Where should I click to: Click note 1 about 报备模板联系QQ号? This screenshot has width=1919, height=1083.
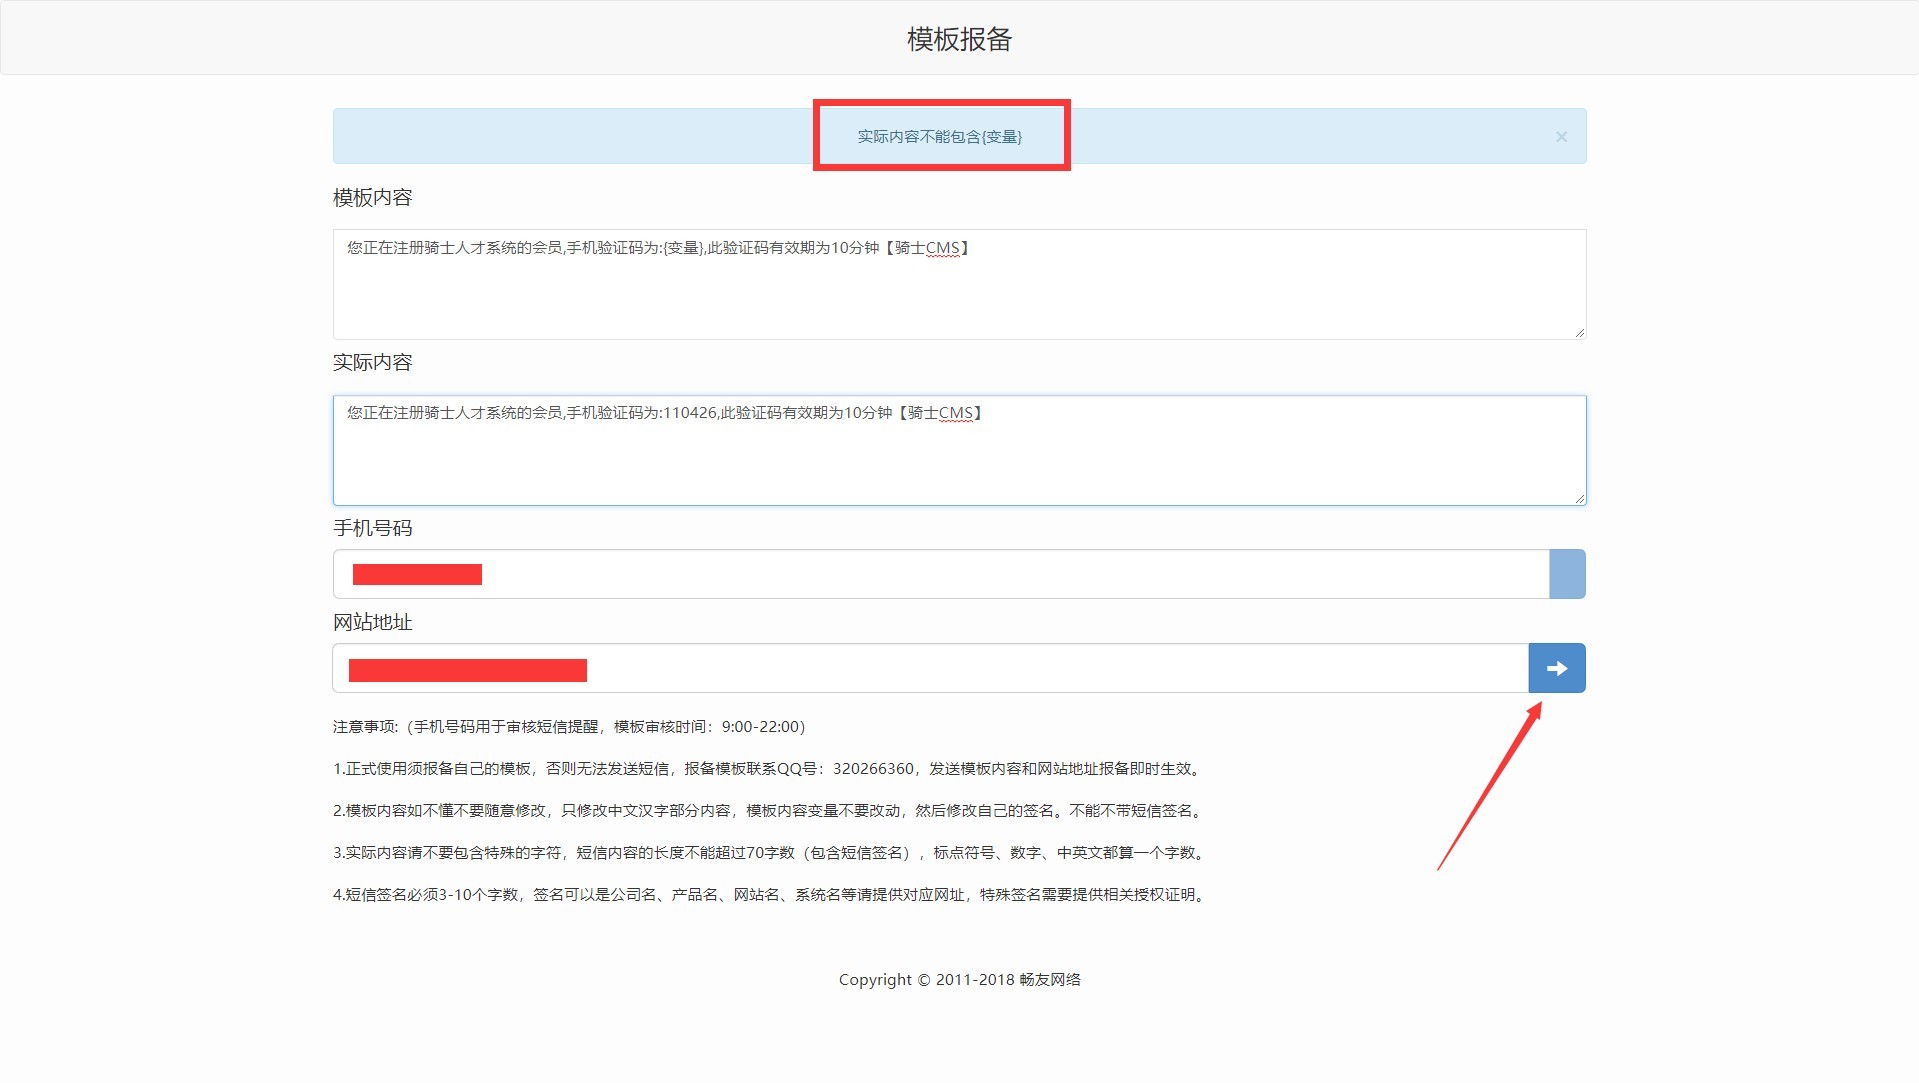point(769,769)
